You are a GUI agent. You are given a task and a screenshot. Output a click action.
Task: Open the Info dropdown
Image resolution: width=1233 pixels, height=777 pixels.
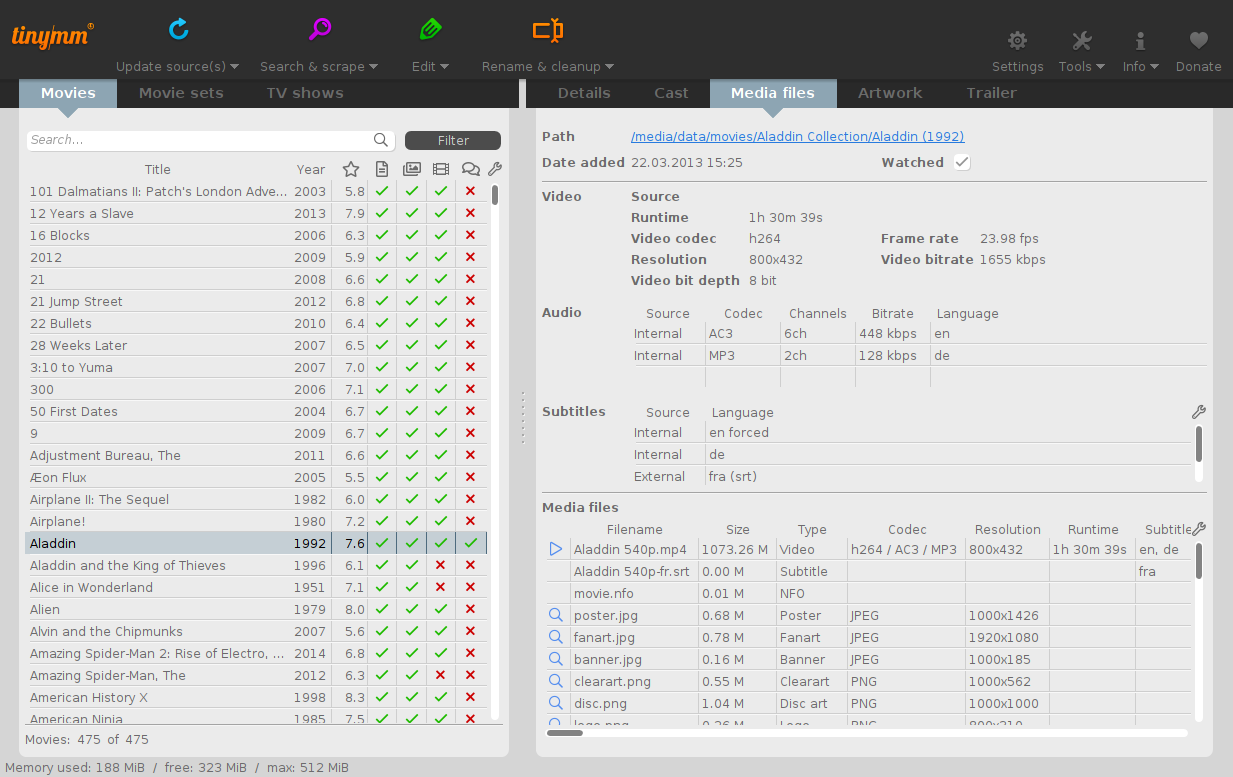[x=1140, y=66]
